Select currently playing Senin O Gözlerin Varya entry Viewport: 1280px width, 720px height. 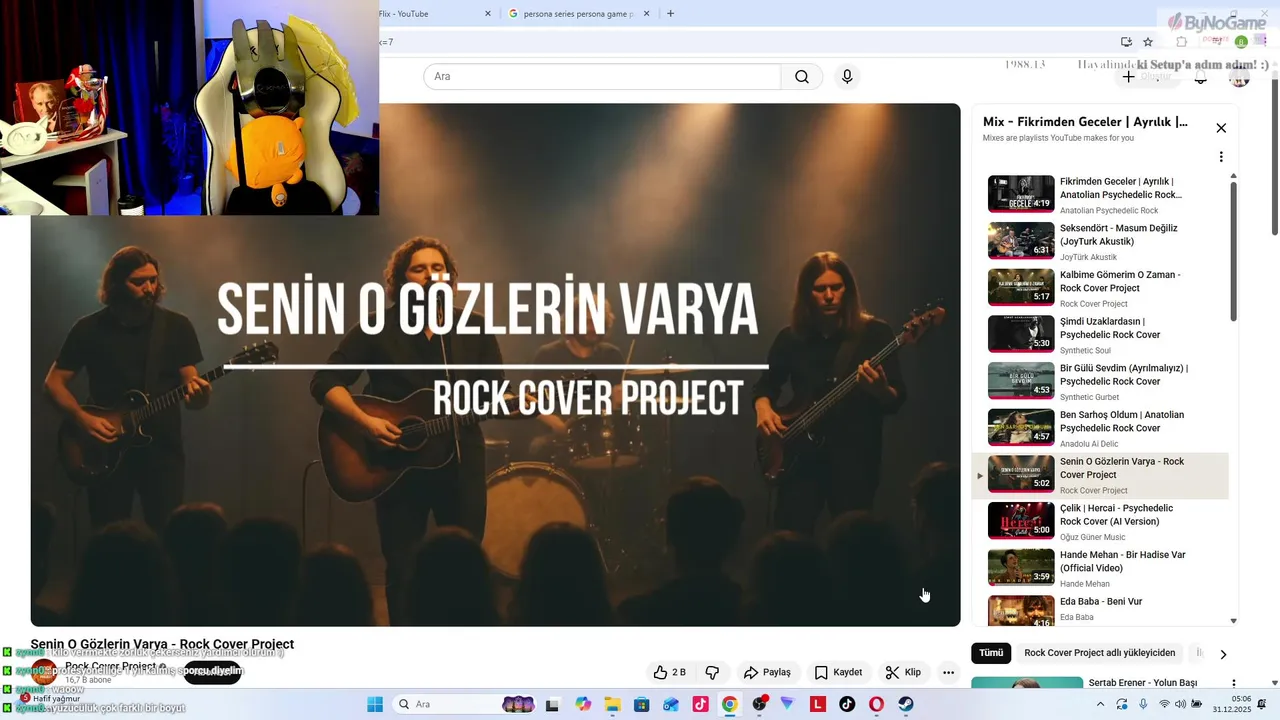(1101, 475)
